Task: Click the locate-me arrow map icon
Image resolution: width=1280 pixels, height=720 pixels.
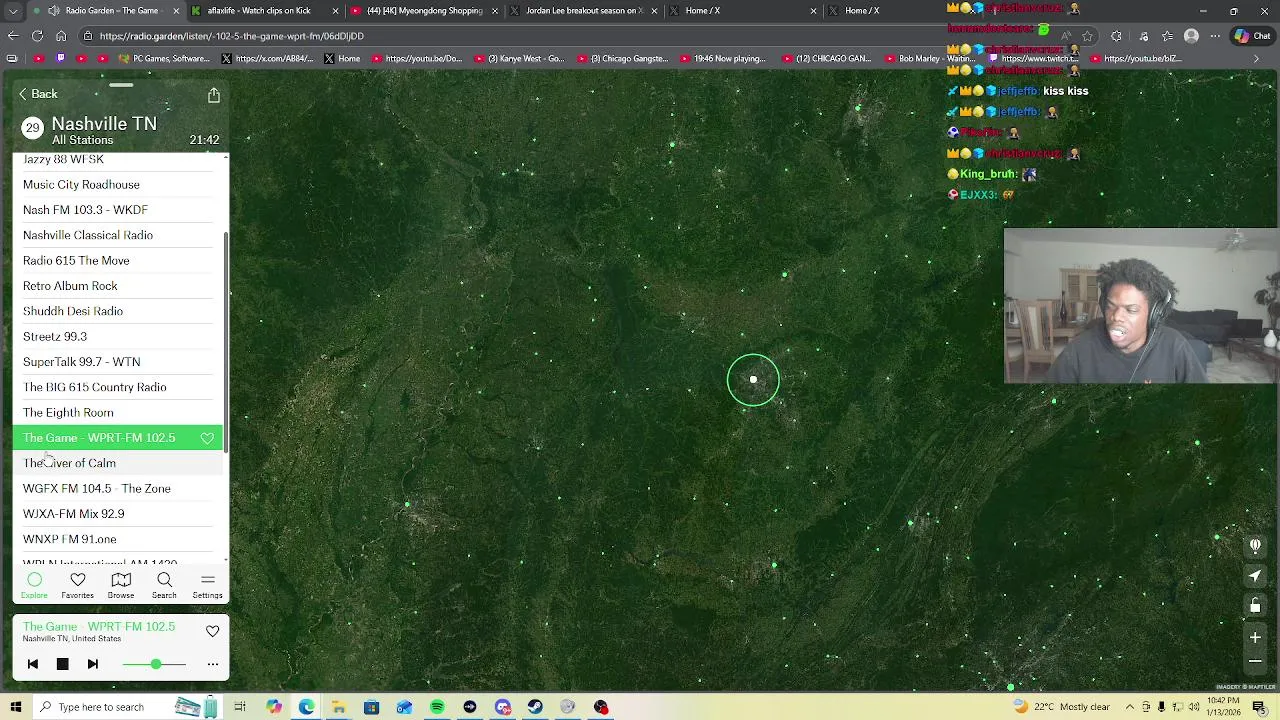Action: click(1255, 576)
